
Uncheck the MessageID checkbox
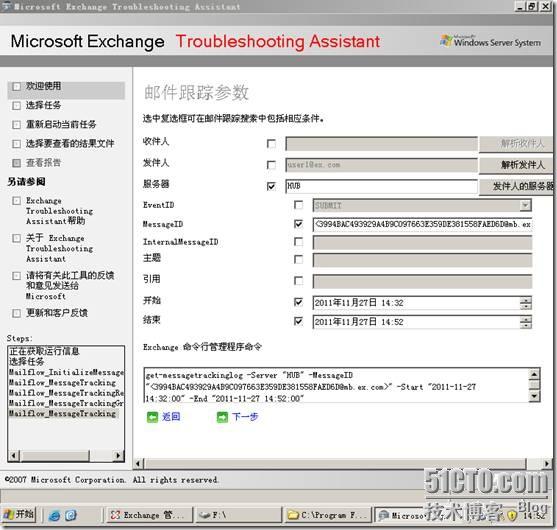(x=299, y=224)
